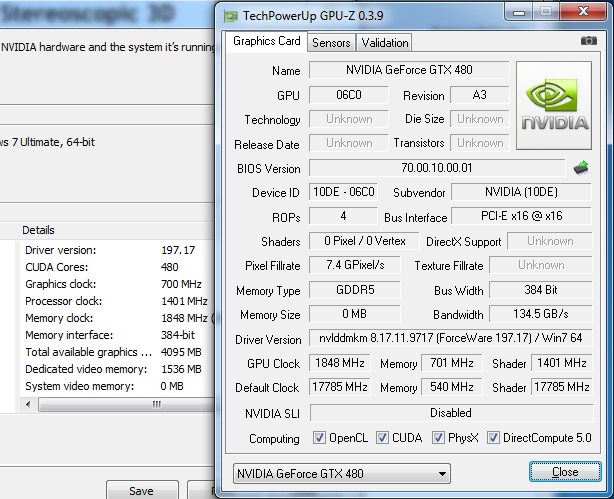Click the Texture Fillrate field showing Unknown
This screenshot has width=614, height=499.
541,265
